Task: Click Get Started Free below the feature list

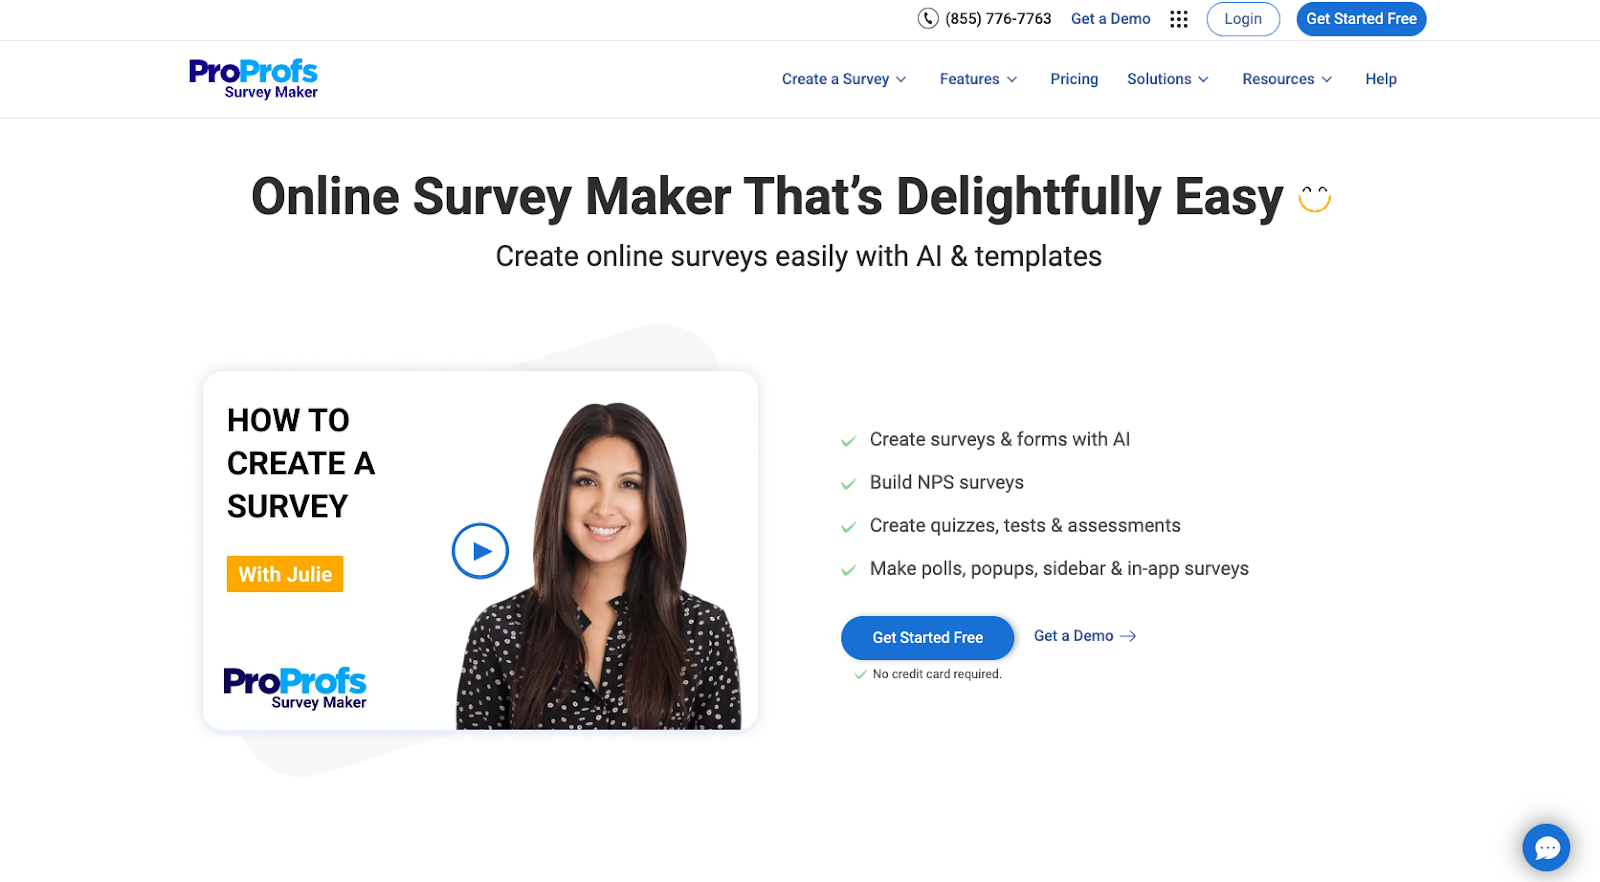Action: coord(927,638)
